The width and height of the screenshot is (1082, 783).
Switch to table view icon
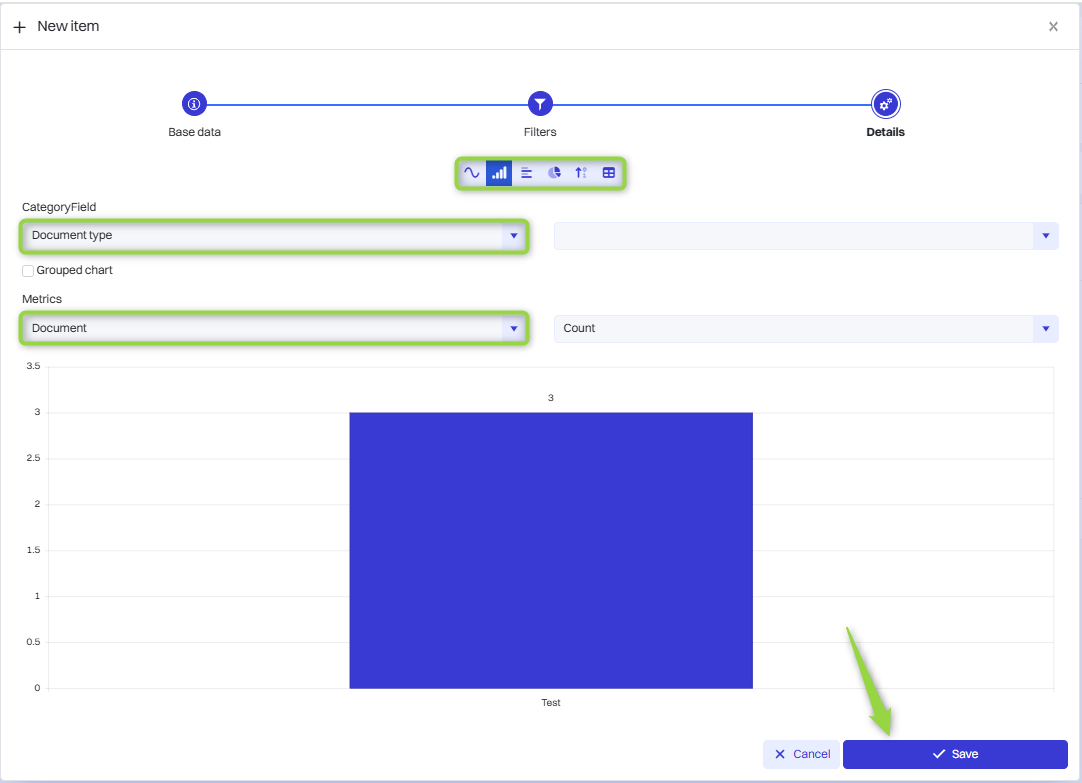click(608, 173)
